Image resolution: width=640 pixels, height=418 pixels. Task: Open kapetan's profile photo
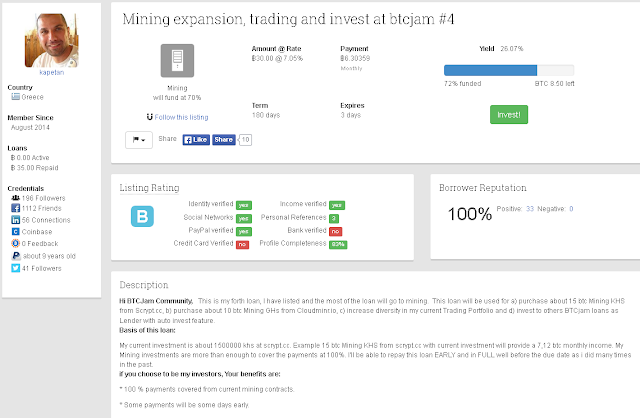(51, 40)
